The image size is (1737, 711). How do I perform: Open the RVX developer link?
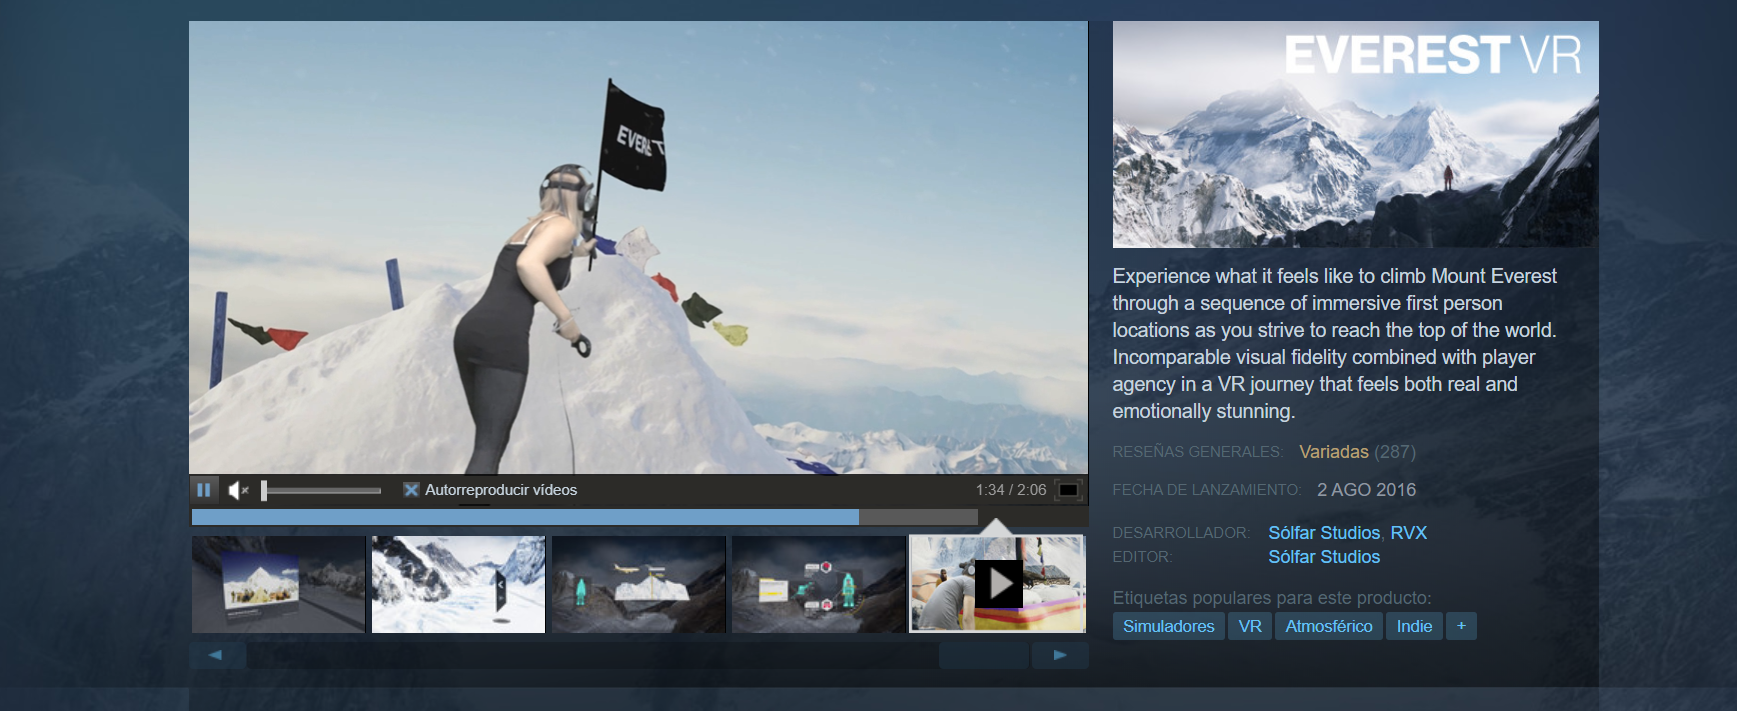tap(1408, 533)
